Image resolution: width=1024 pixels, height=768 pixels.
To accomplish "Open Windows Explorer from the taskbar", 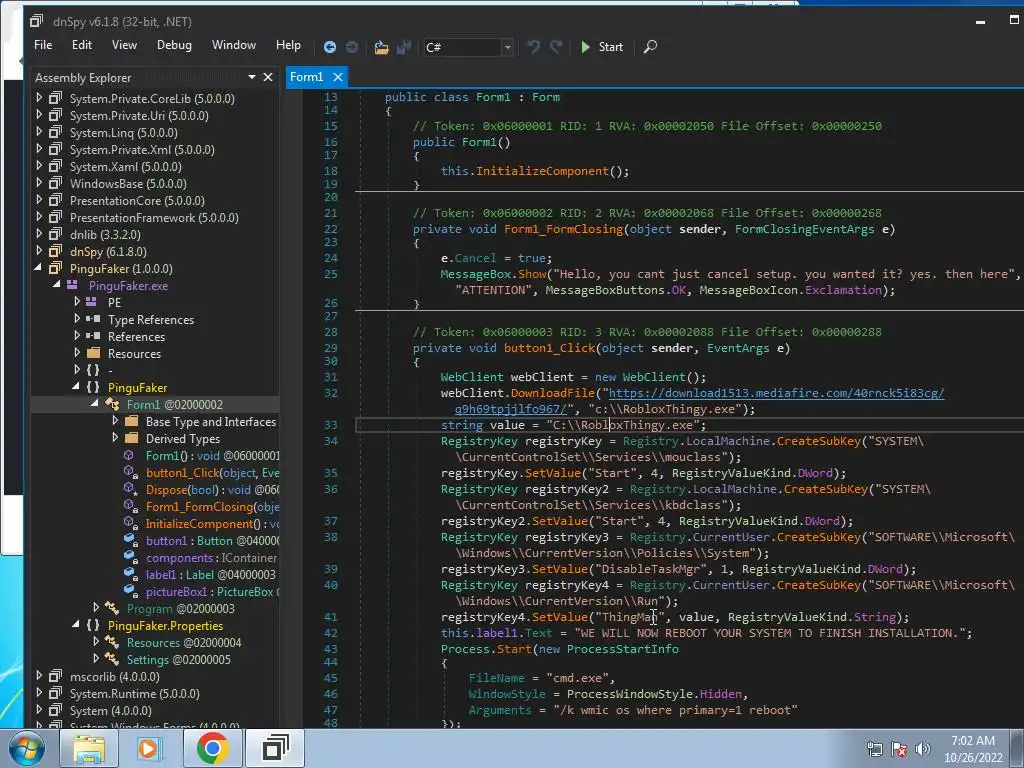I will pyautogui.click(x=89, y=748).
